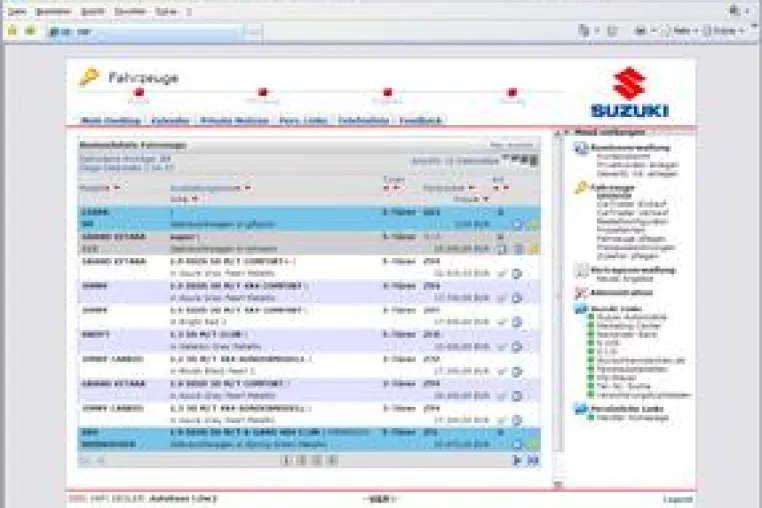
Task: Open the Vertragsverwaltung icon in sidebar
Action: coord(581,270)
